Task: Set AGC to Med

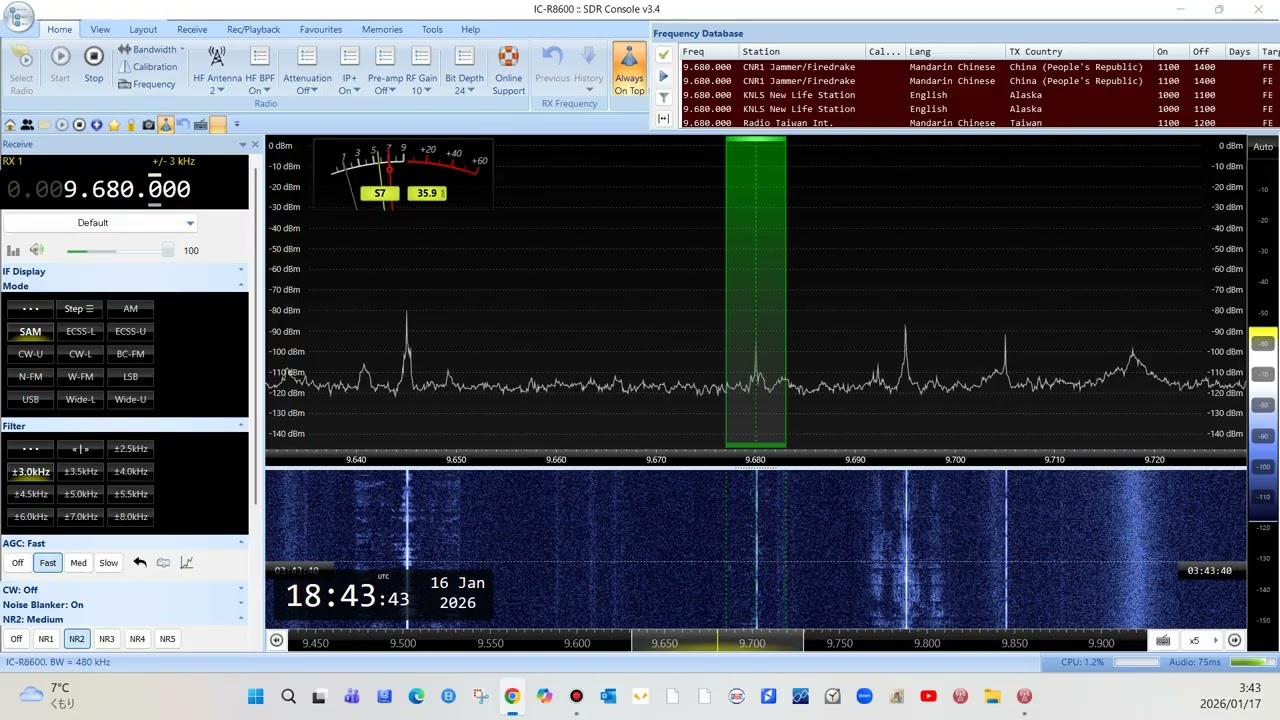Action: [x=78, y=563]
